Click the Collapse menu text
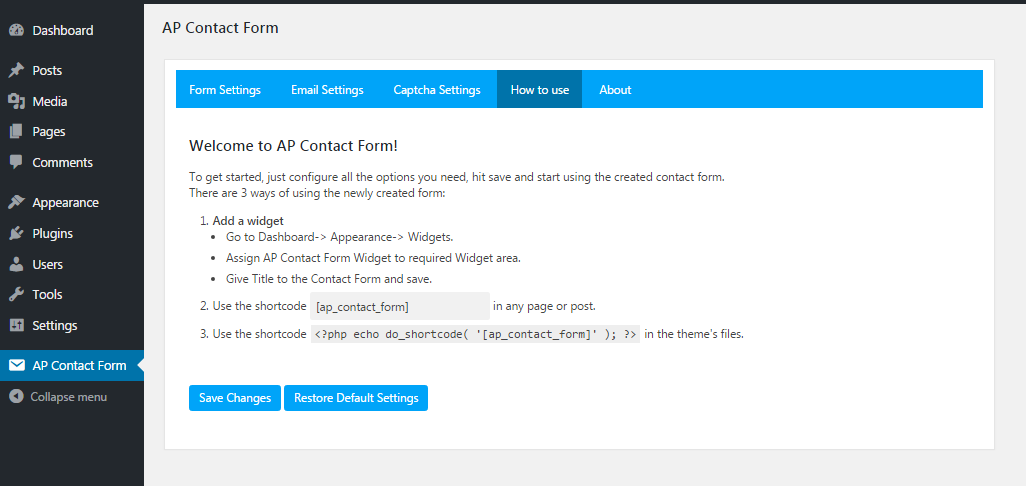 pyautogui.click(x=69, y=396)
